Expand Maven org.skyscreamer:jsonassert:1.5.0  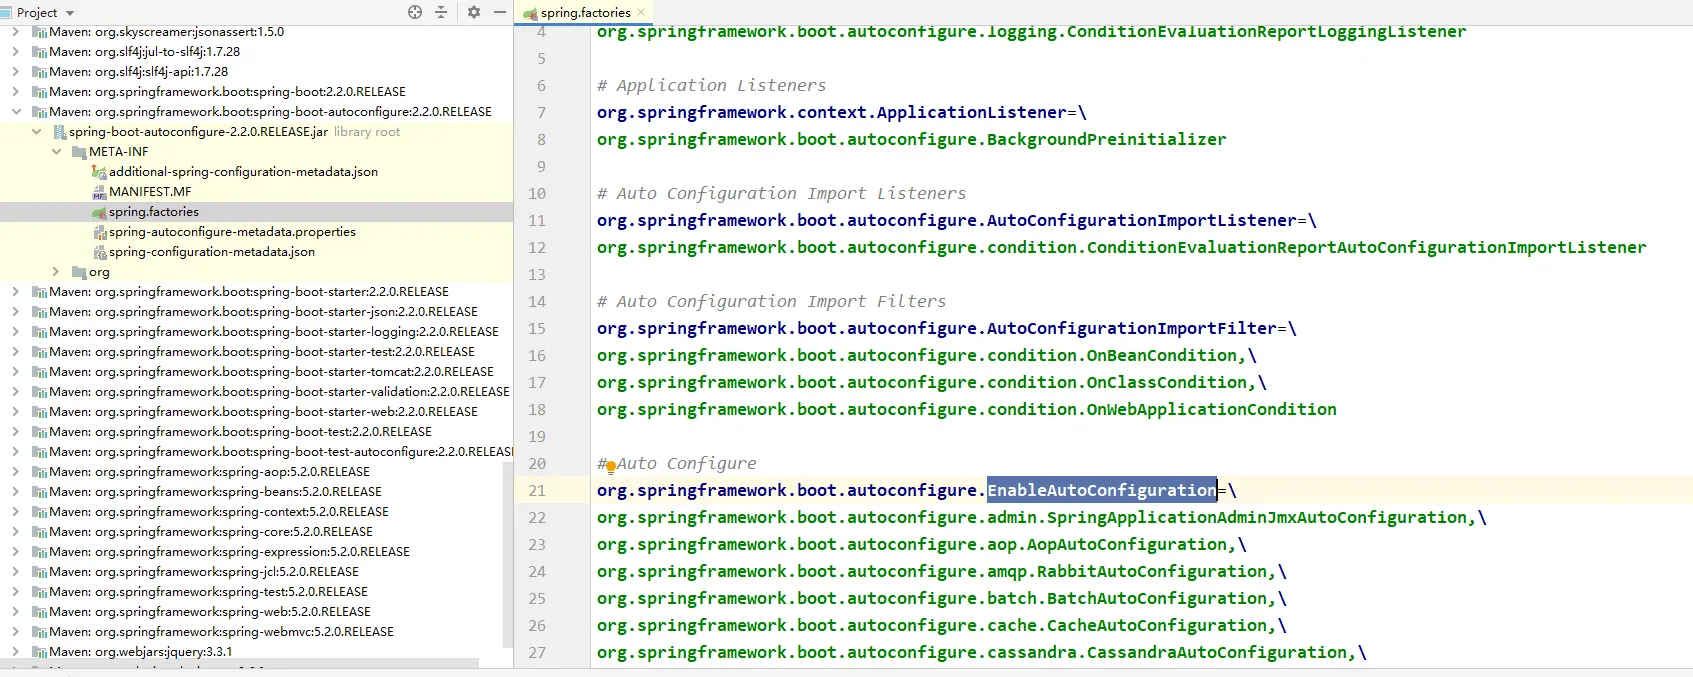click(16, 32)
